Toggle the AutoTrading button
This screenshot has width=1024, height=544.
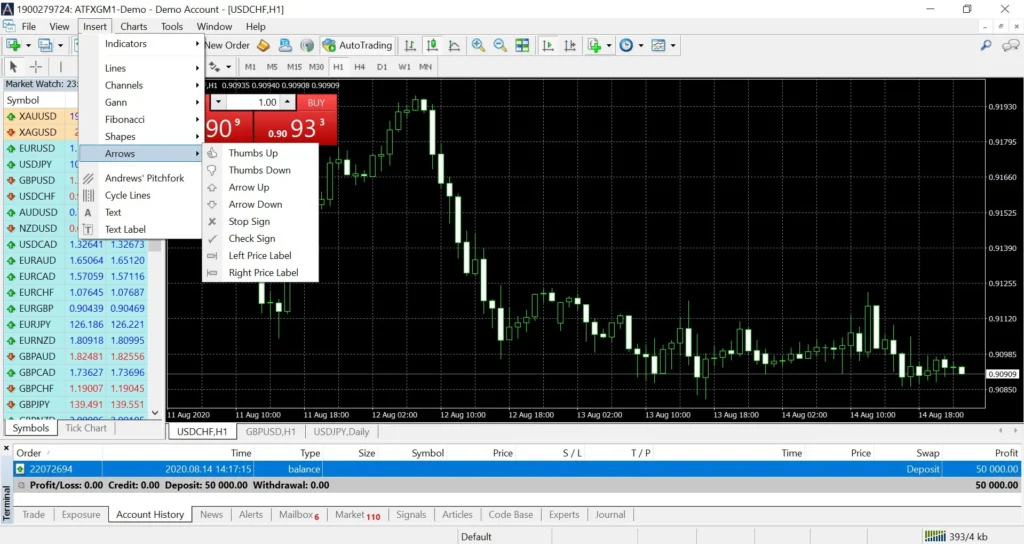(357, 45)
